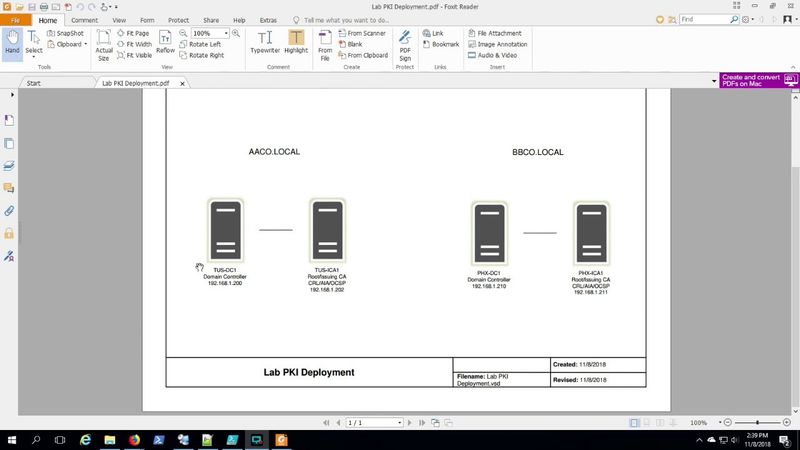Rotate the page left
This screenshot has width=800, height=450.
point(200,44)
